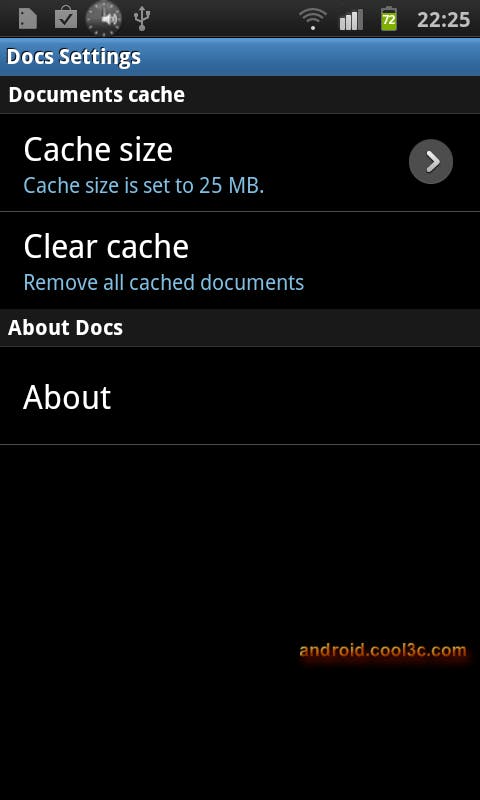Viewport: 480px width, 800px height.
Task: Tap the volume clock status icon
Action: click(x=104, y=19)
